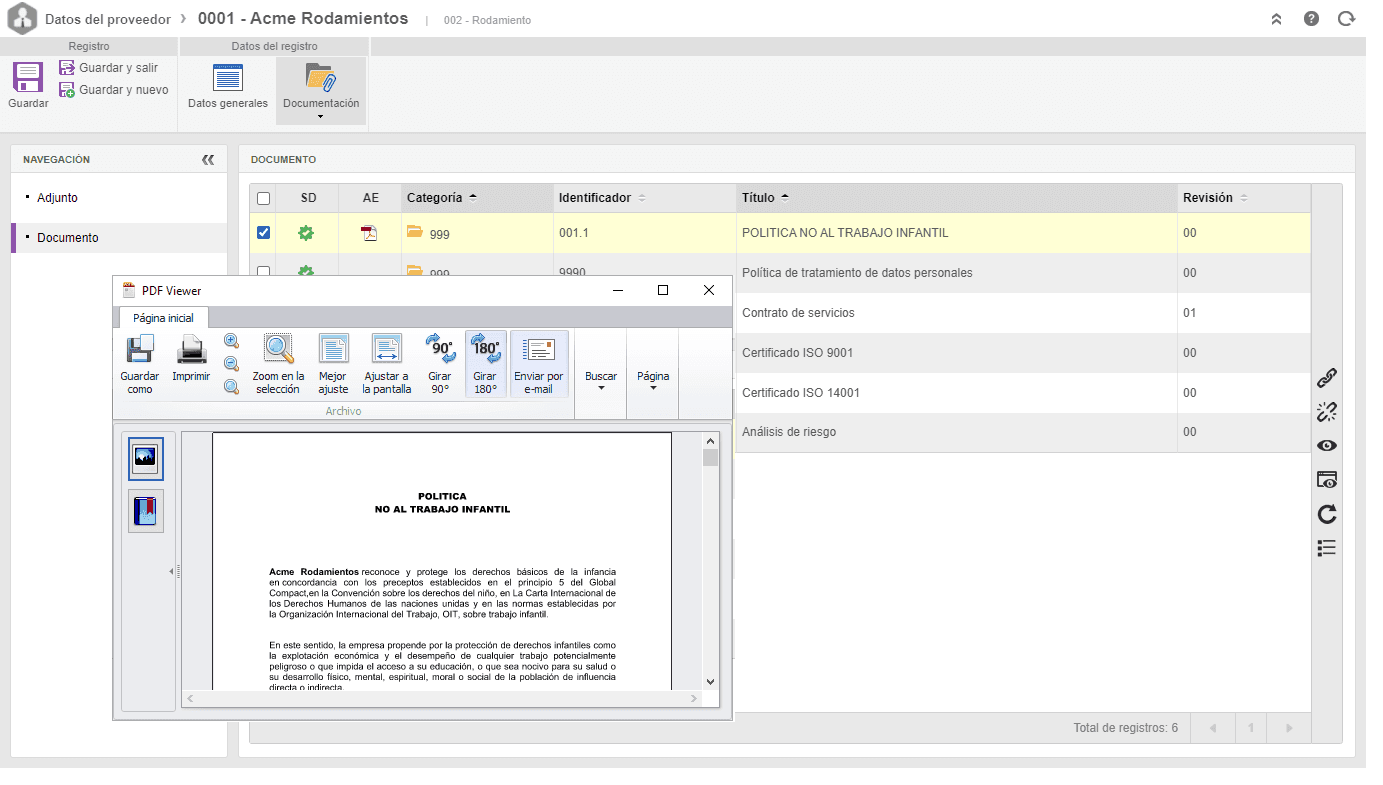Uncheck the POLITICA NO AL TRABAJO INFANTIL row checkbox
Screen dimensions: 1383x785
(263, 232)
